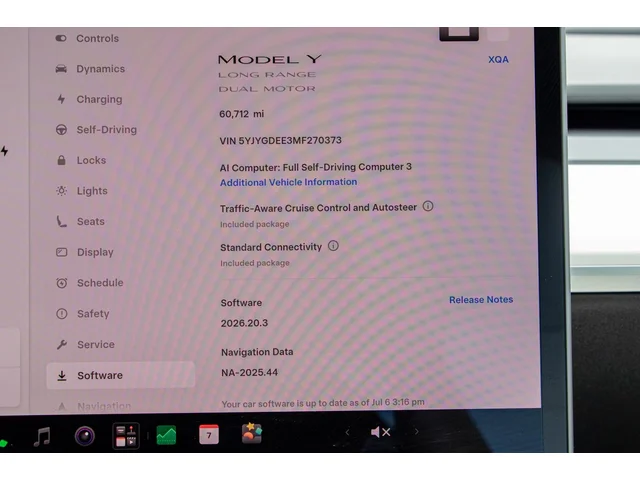Tap the Model Y name text
640x480 pixels.
270,60
